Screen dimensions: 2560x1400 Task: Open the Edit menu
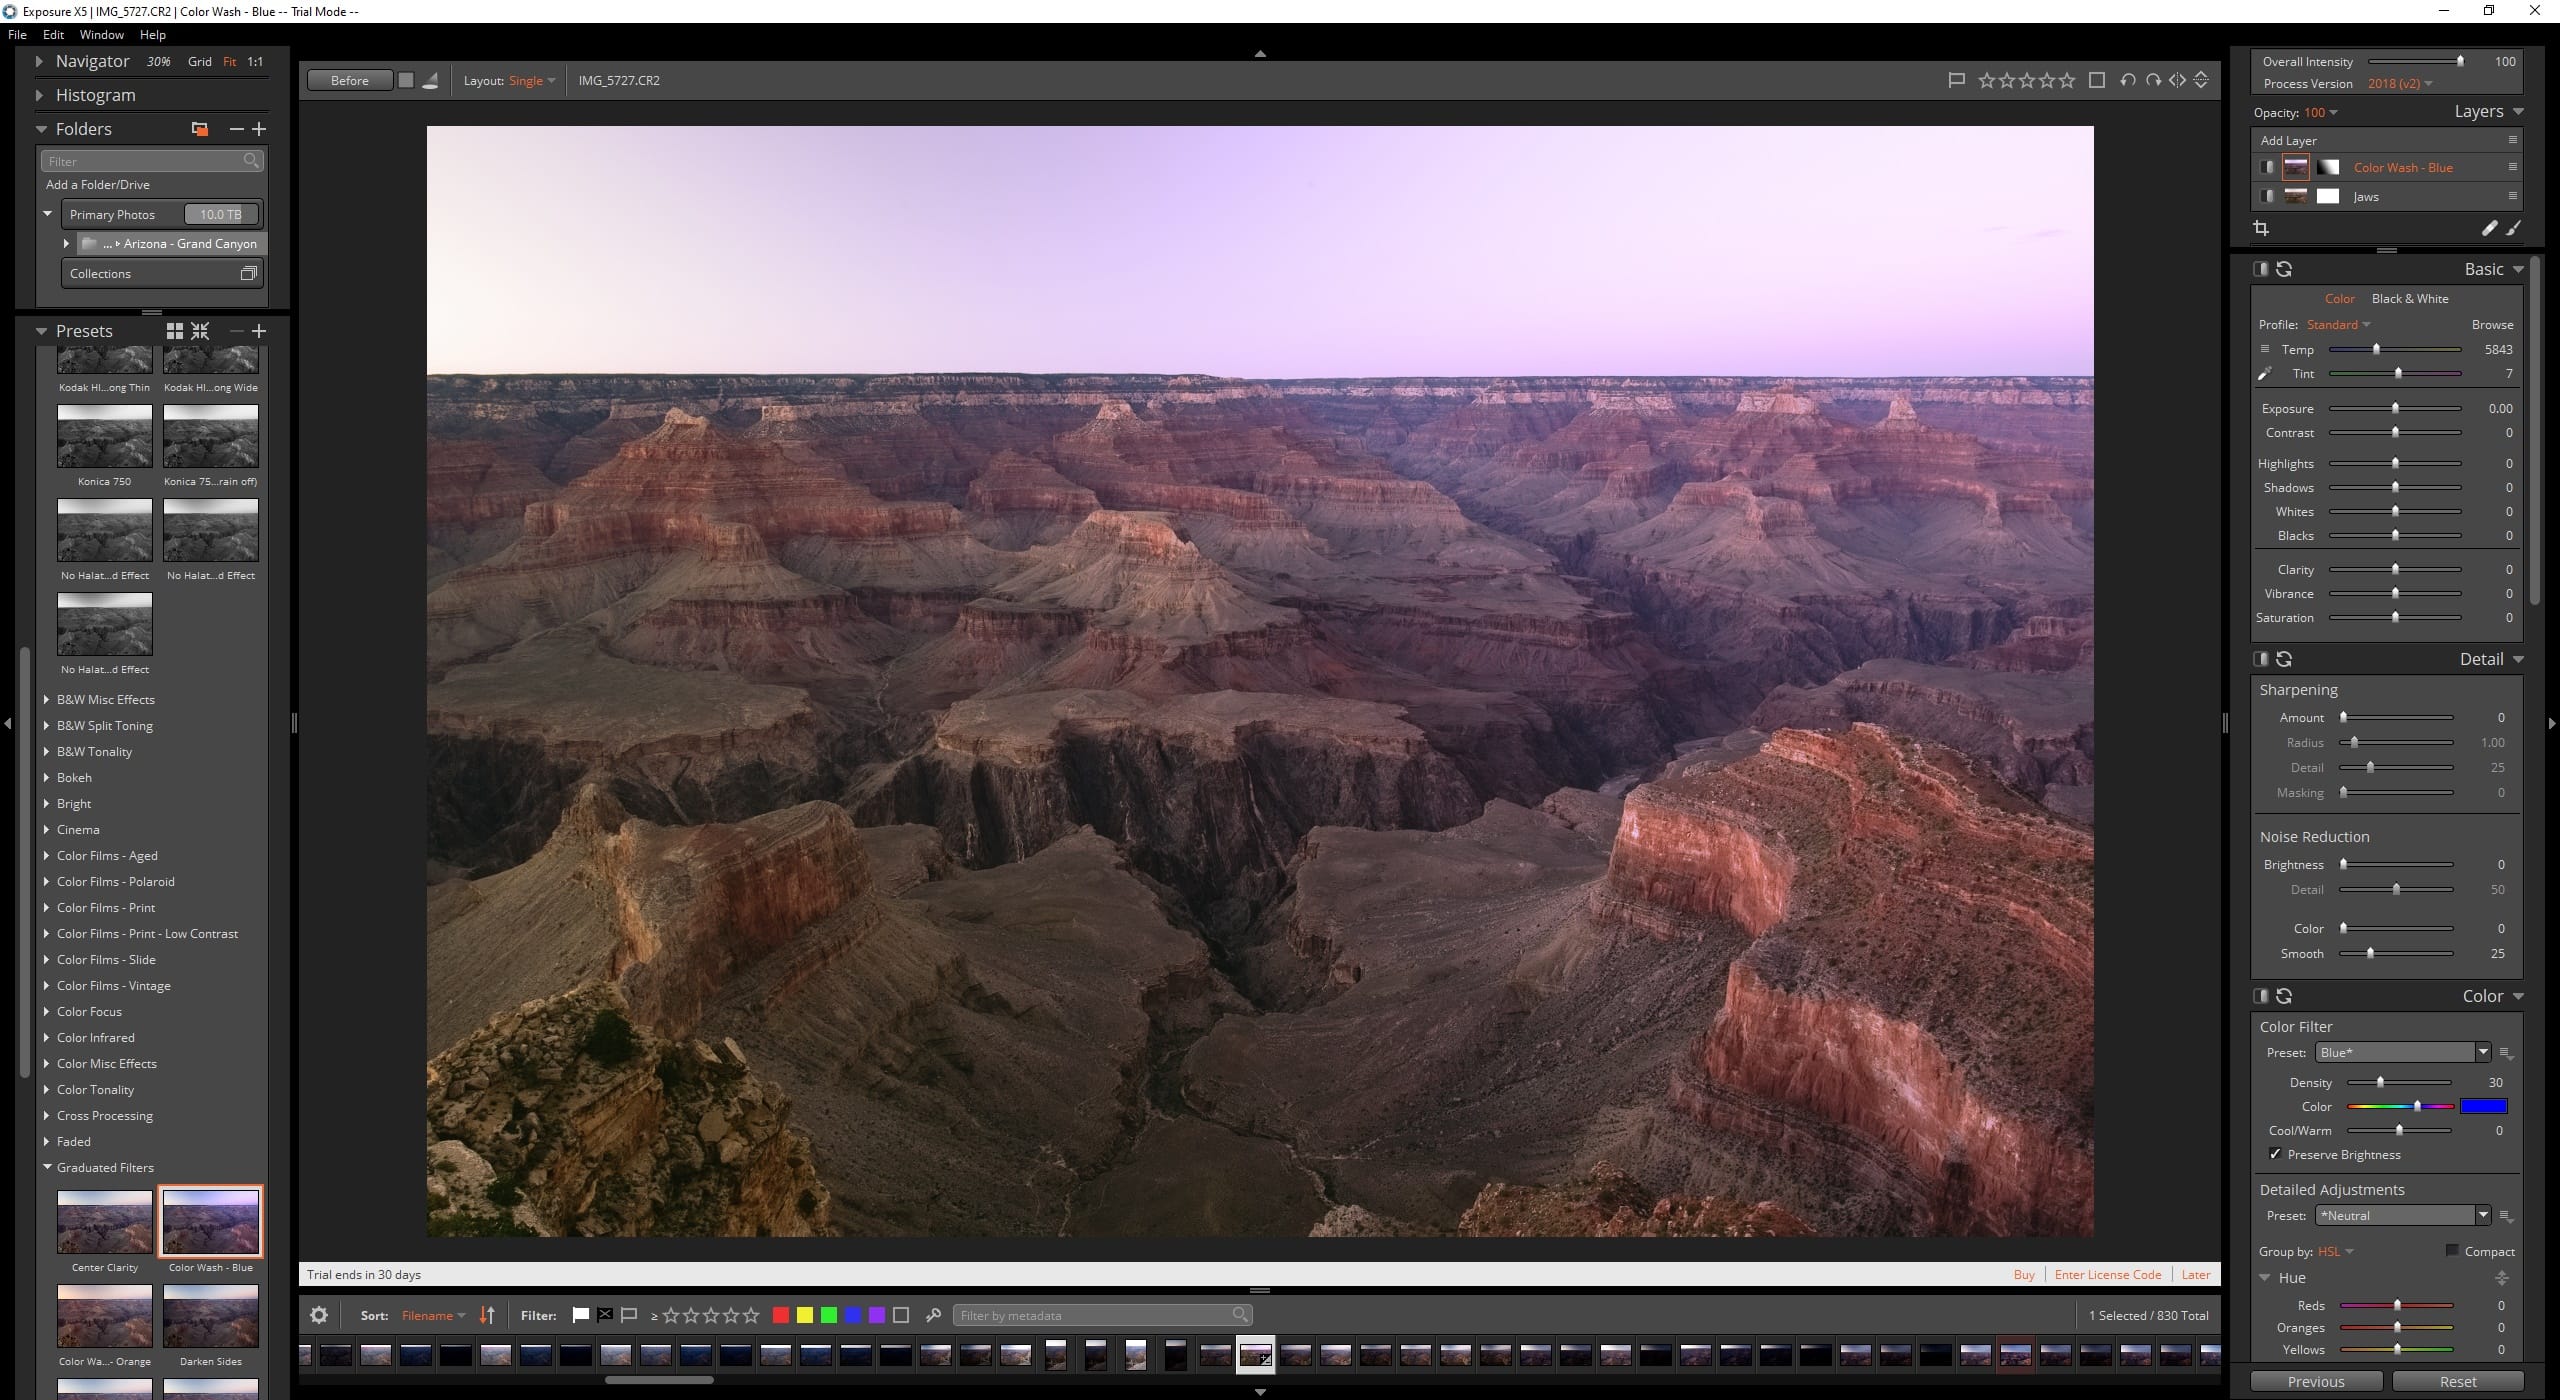pyautogui.click(x=53, y=35)
